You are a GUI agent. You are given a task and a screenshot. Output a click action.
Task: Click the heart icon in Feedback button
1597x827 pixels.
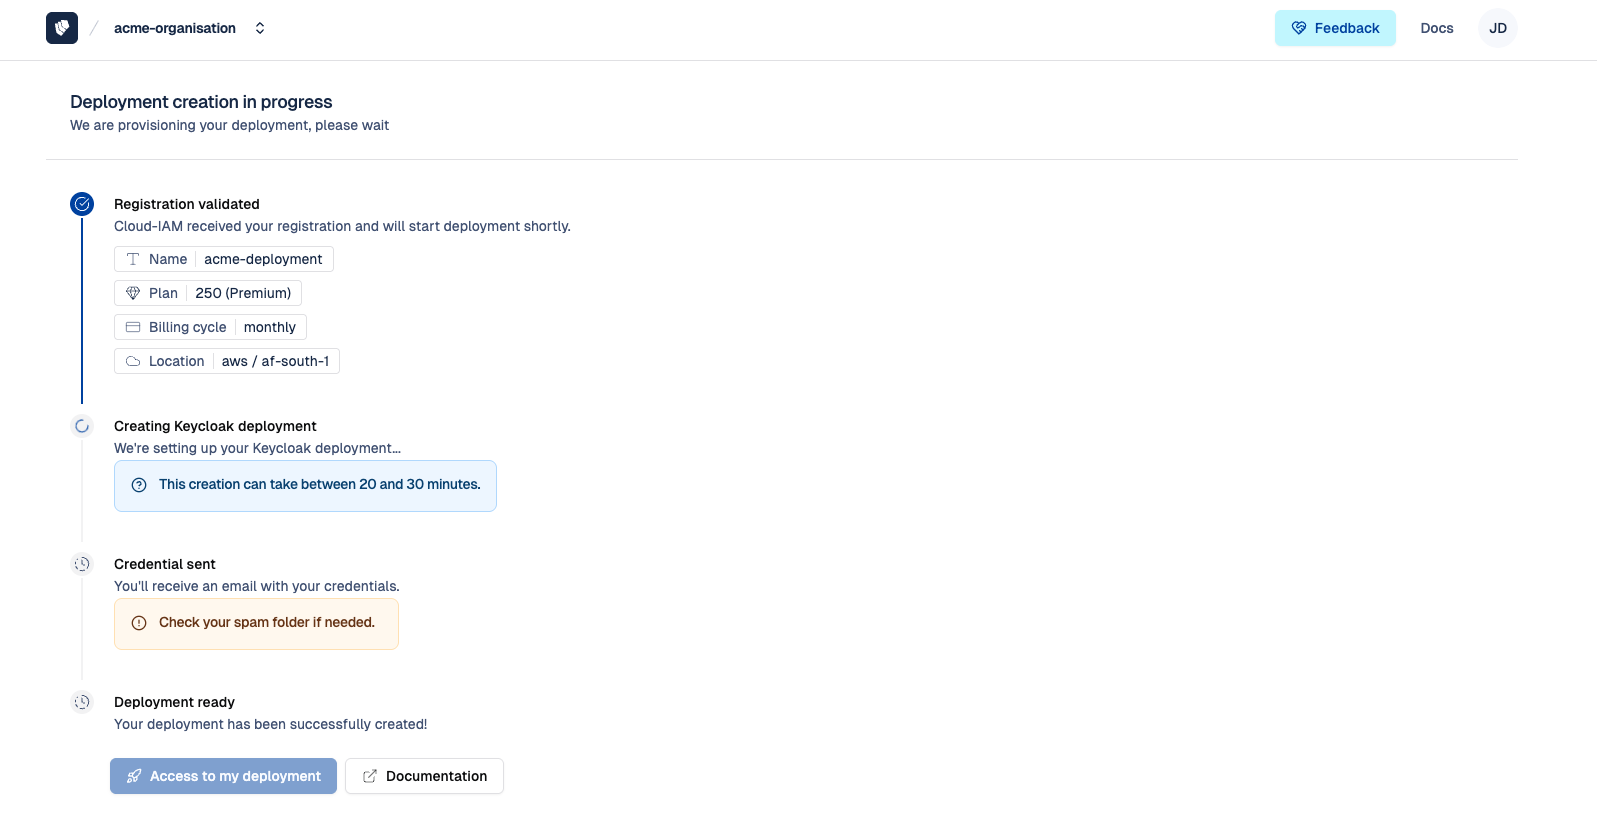coord(1299,28)
